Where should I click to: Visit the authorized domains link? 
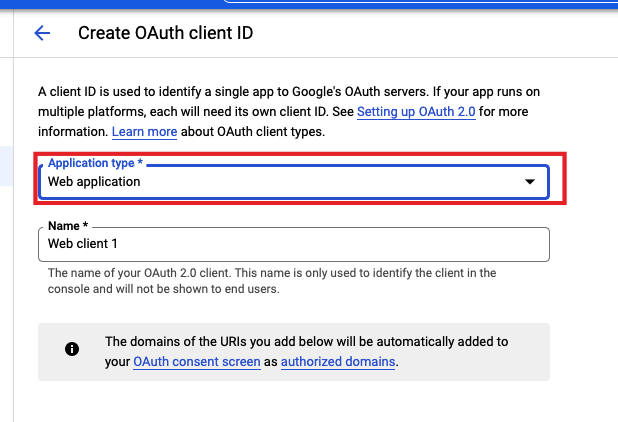(x=338, y=362)
